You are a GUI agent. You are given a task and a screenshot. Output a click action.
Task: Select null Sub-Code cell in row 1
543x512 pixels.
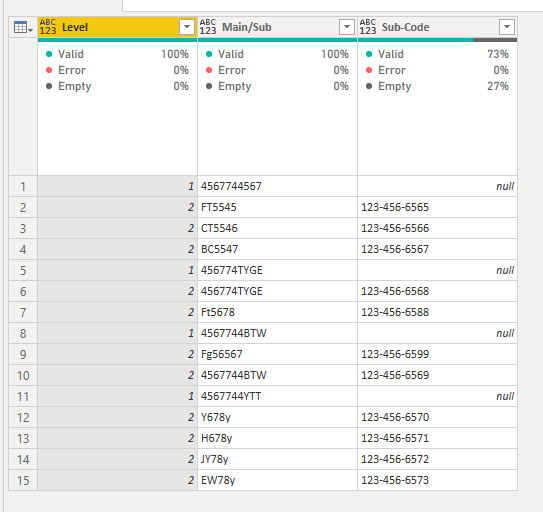pyautogui.click(x=437, y=186)
